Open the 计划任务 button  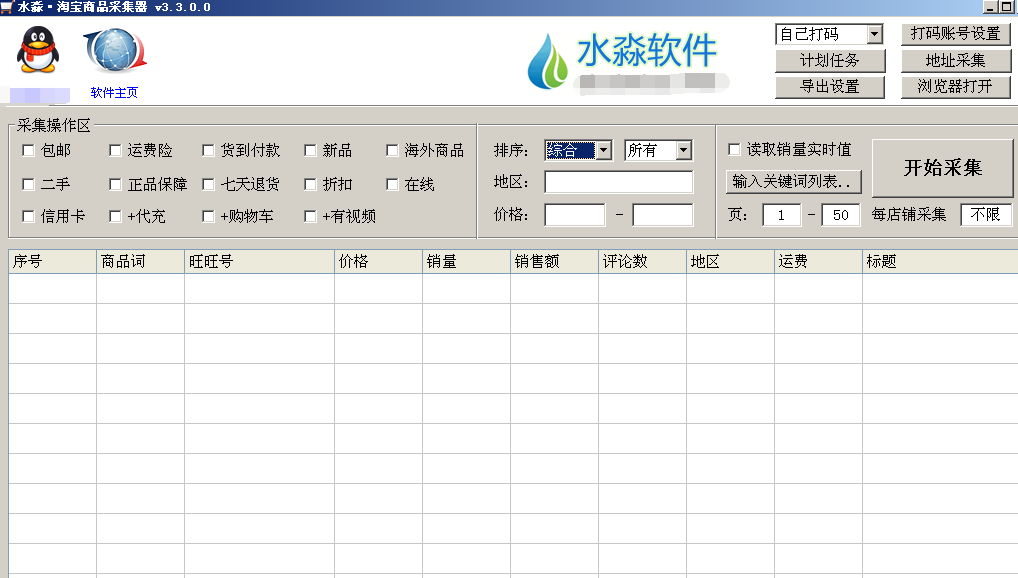pos(830,60)
